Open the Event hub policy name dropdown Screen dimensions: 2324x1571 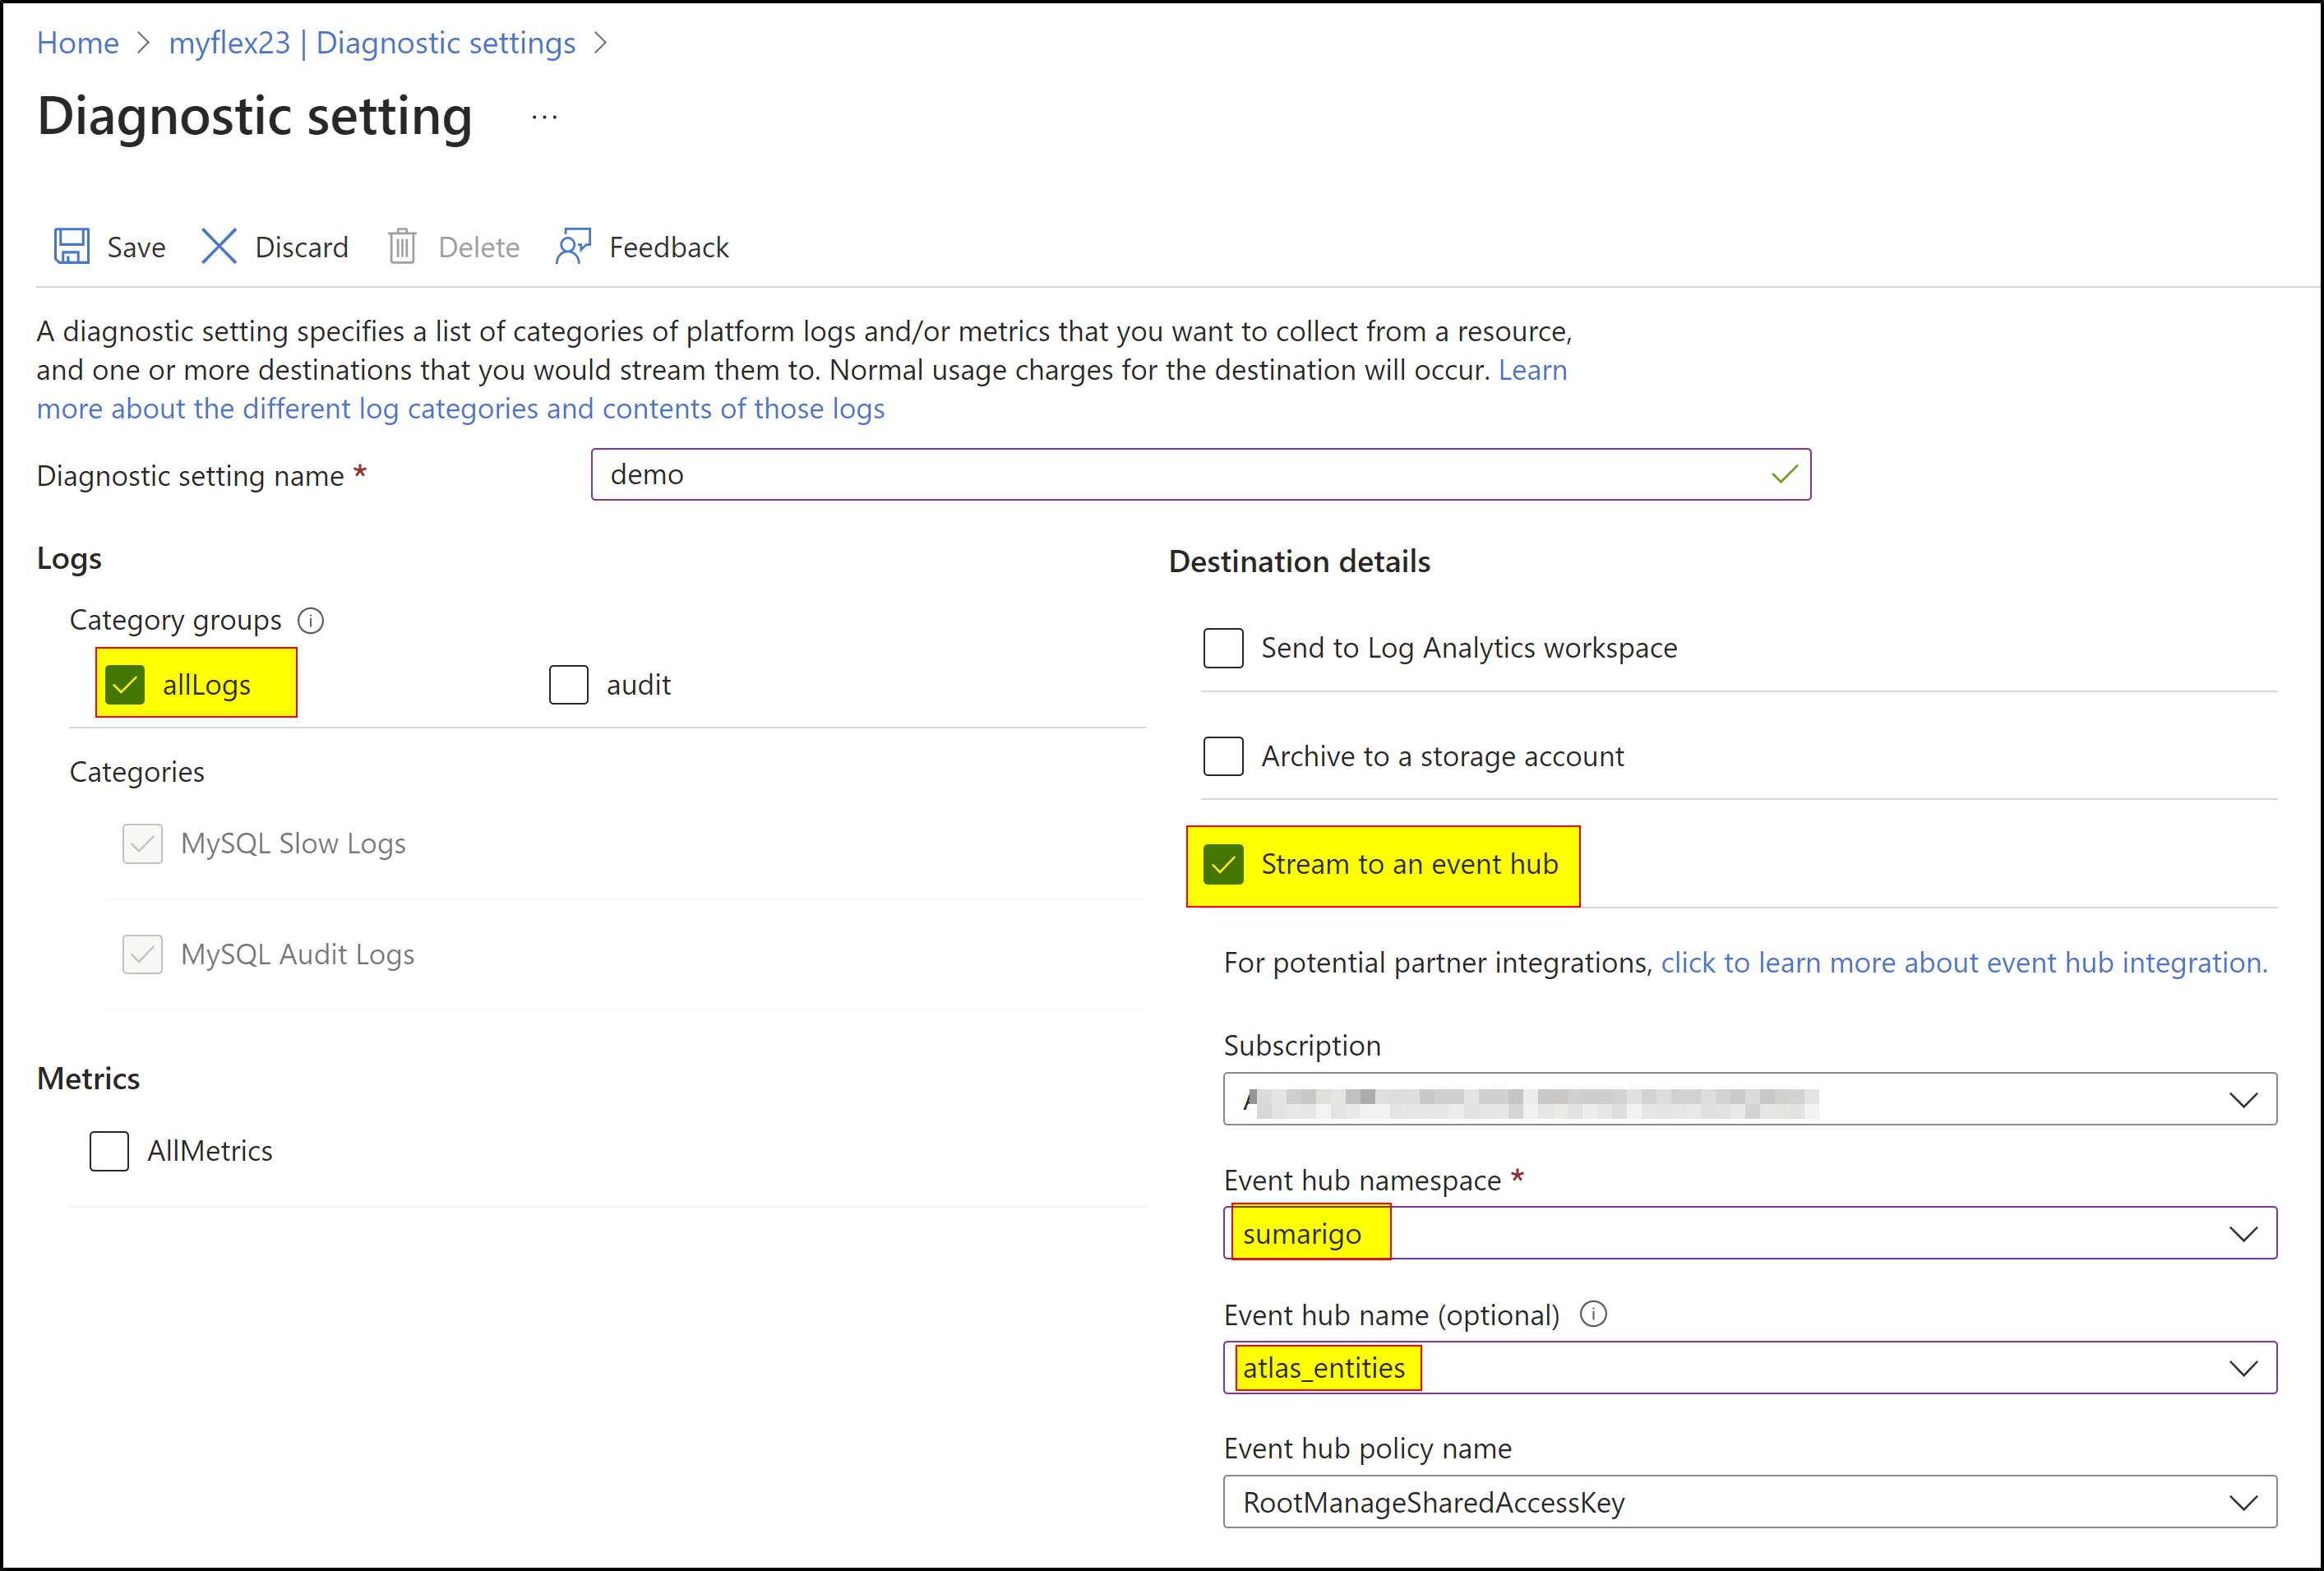[2244, 1502]
